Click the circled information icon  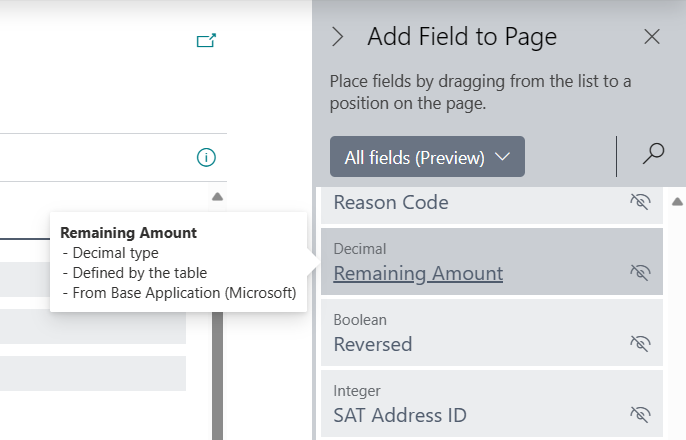tap(206, 157)
